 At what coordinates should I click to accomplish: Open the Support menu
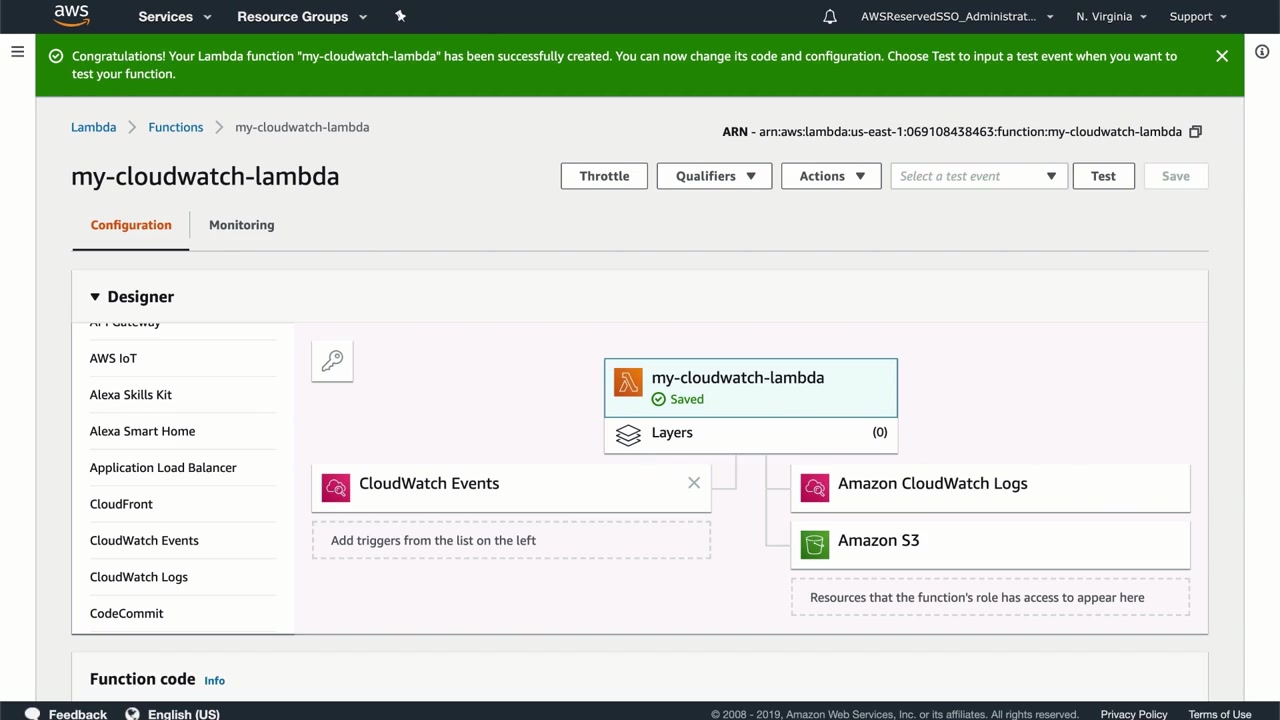point(1197,16)
